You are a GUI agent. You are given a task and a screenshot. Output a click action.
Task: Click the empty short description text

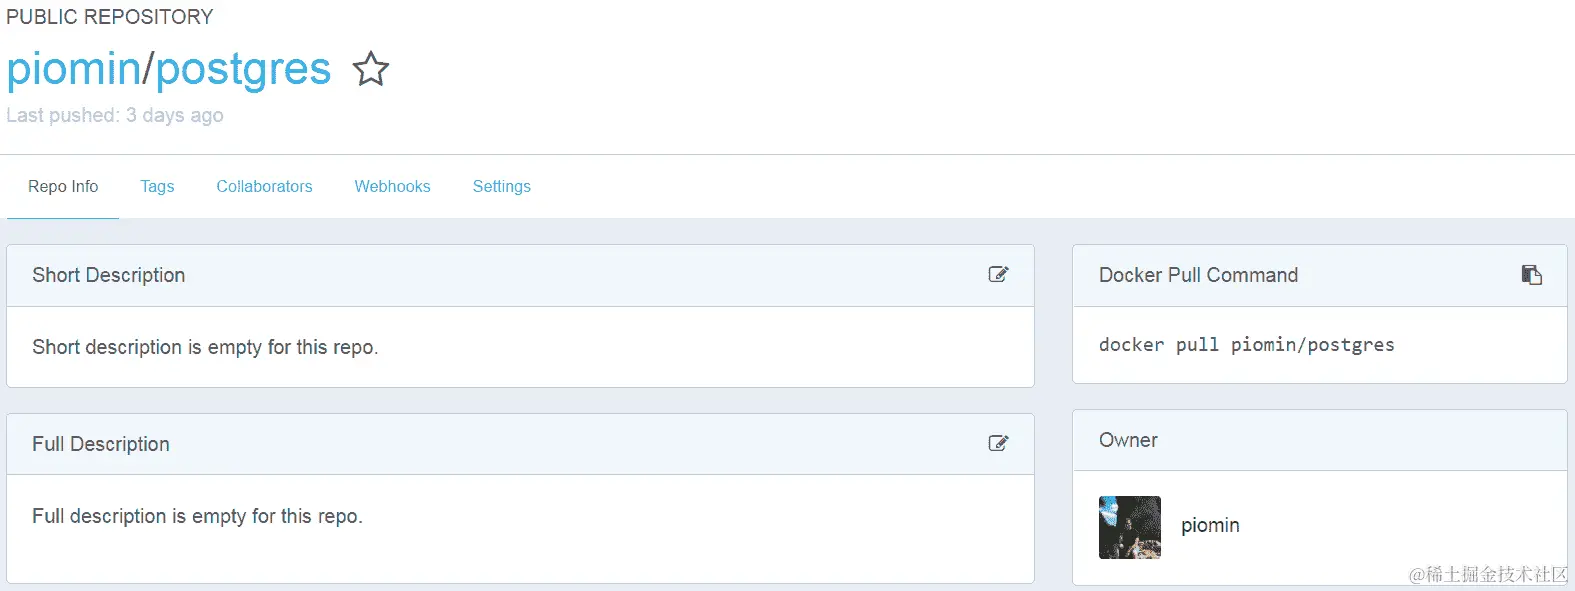(205, 347)
